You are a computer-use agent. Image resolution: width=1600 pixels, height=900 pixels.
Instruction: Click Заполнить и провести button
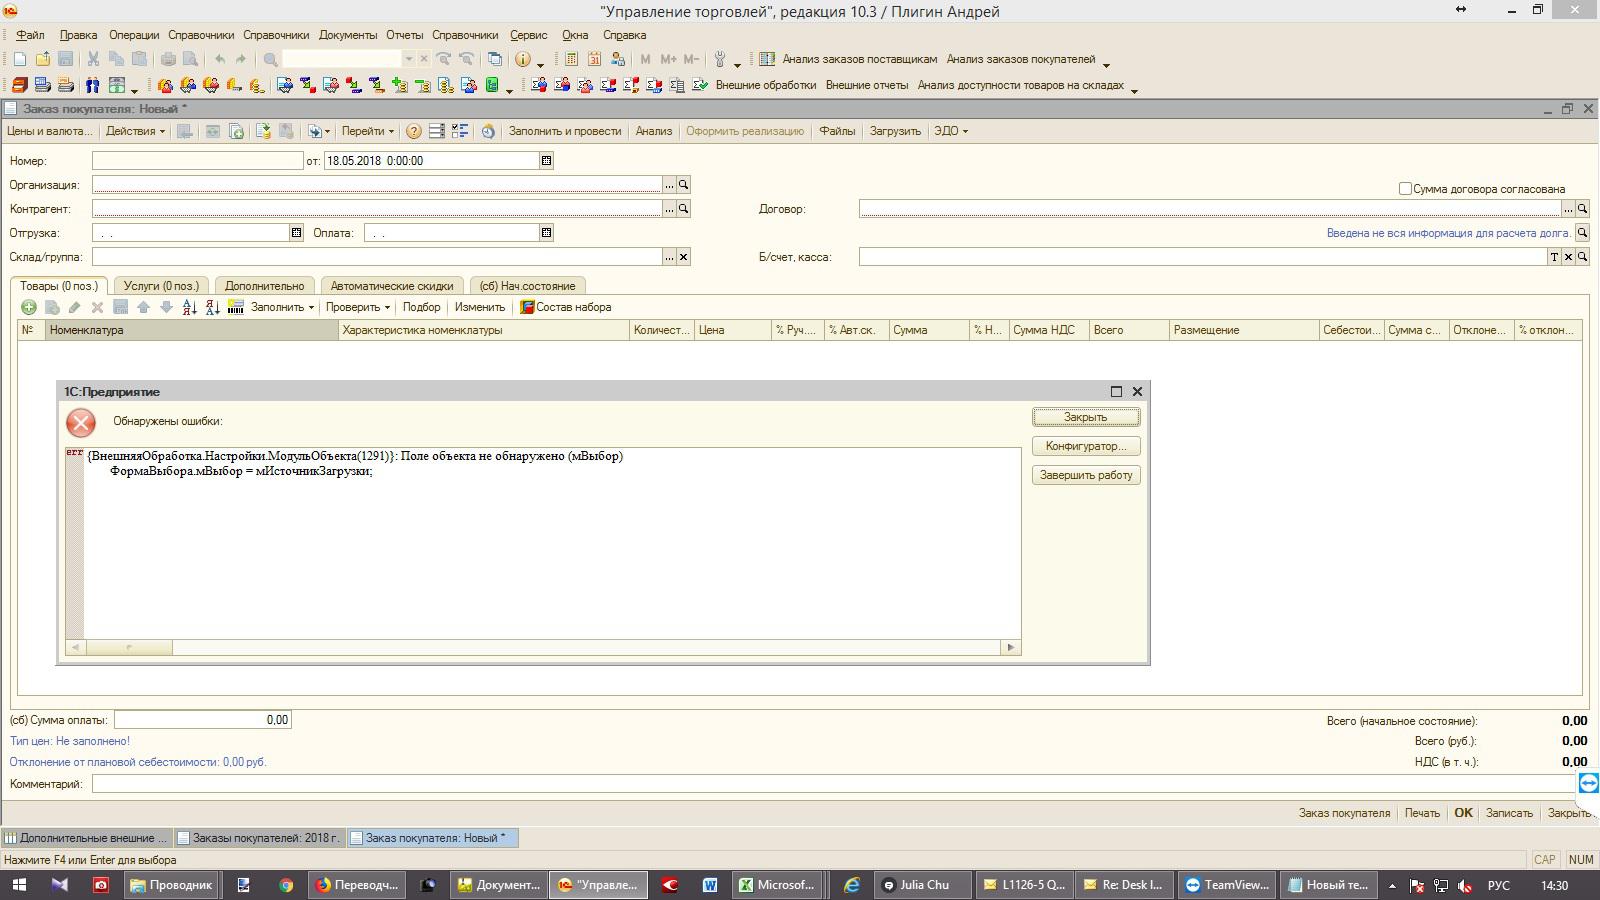point(565,131)
